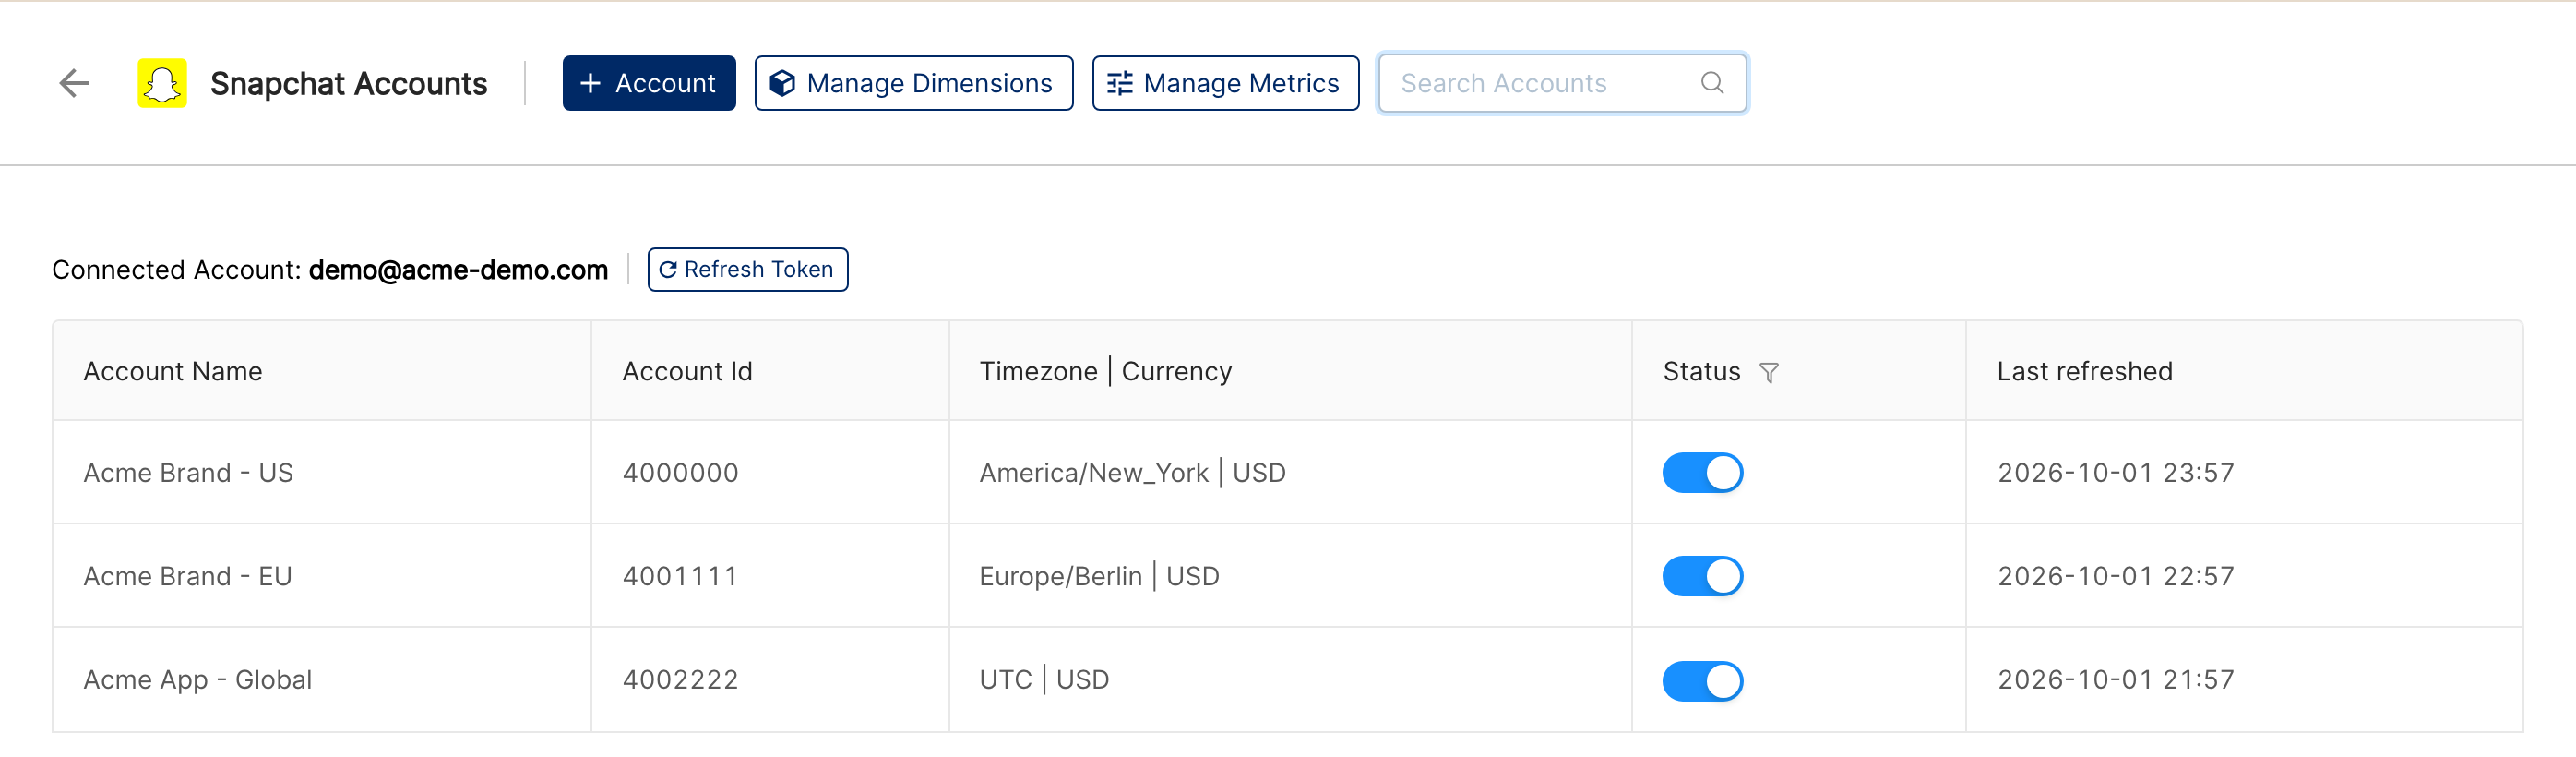Open the Status column filter icon
2576x757 pixels.
point(1768,373)
